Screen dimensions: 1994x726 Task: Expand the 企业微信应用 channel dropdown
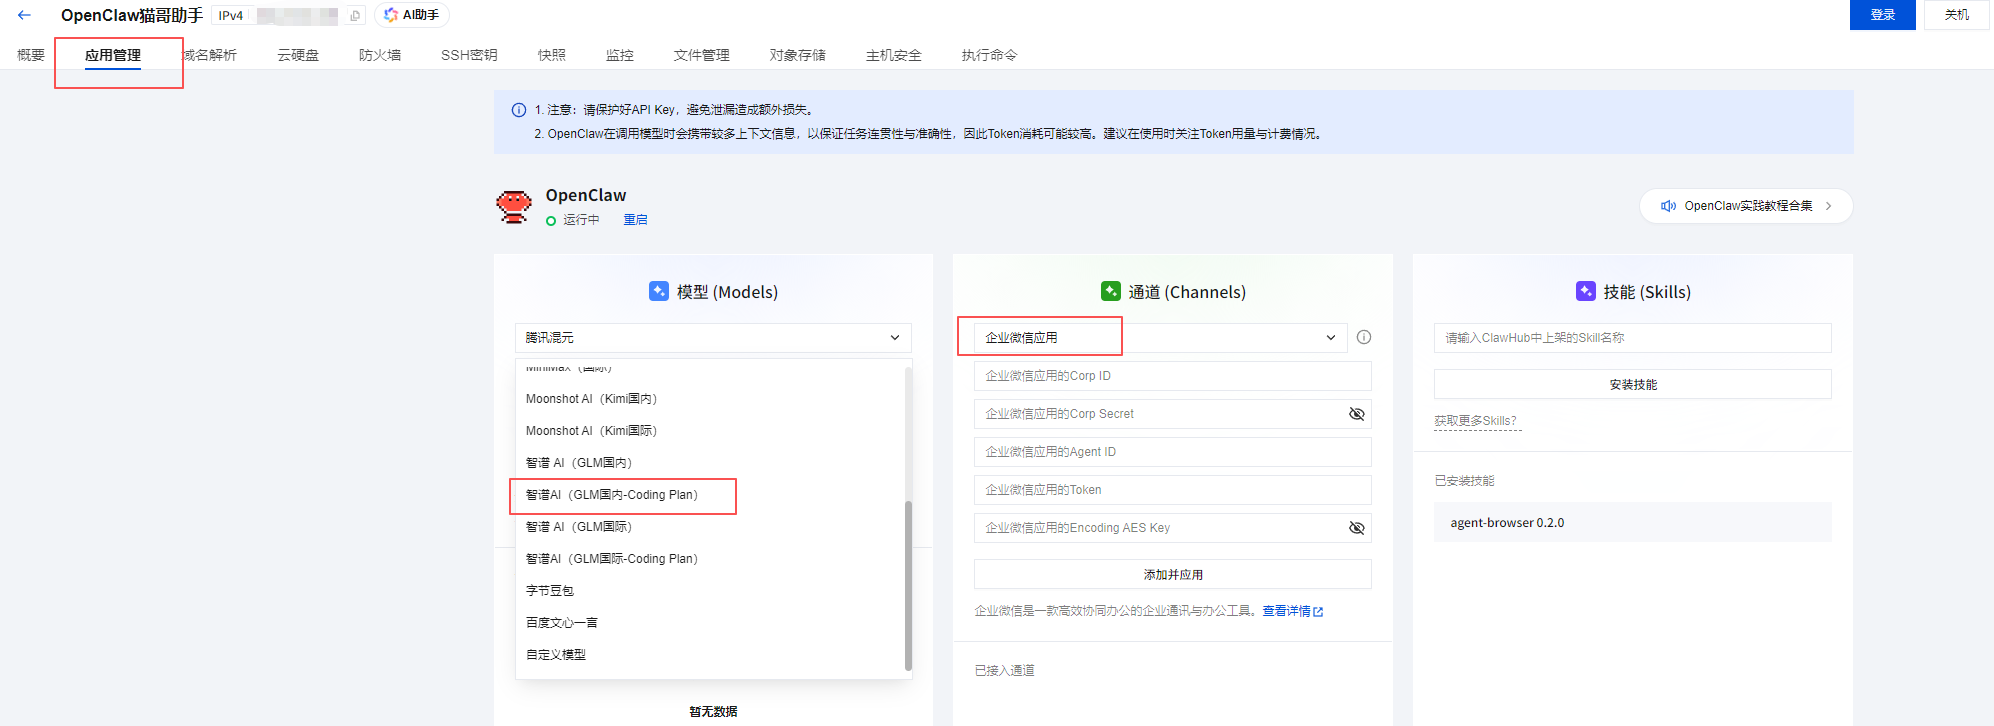coord(1330,338)
